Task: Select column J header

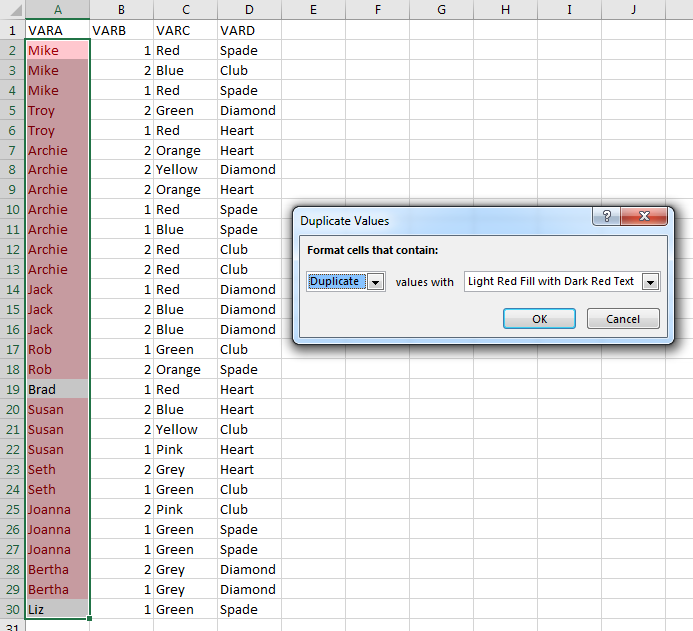Action: coord(633,9)
